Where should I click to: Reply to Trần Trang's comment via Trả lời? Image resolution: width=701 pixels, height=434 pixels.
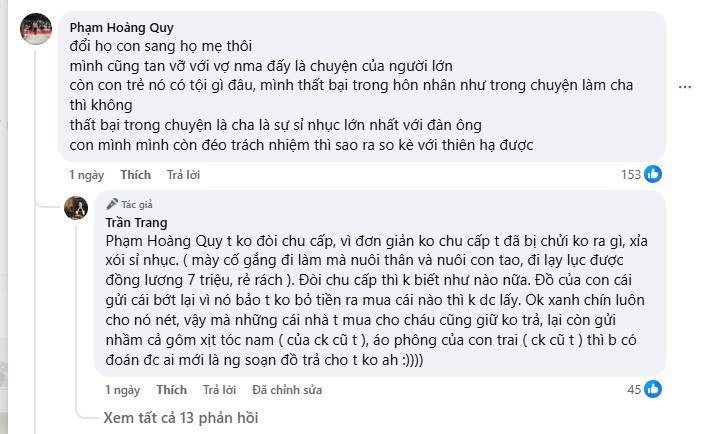point(219,389)
